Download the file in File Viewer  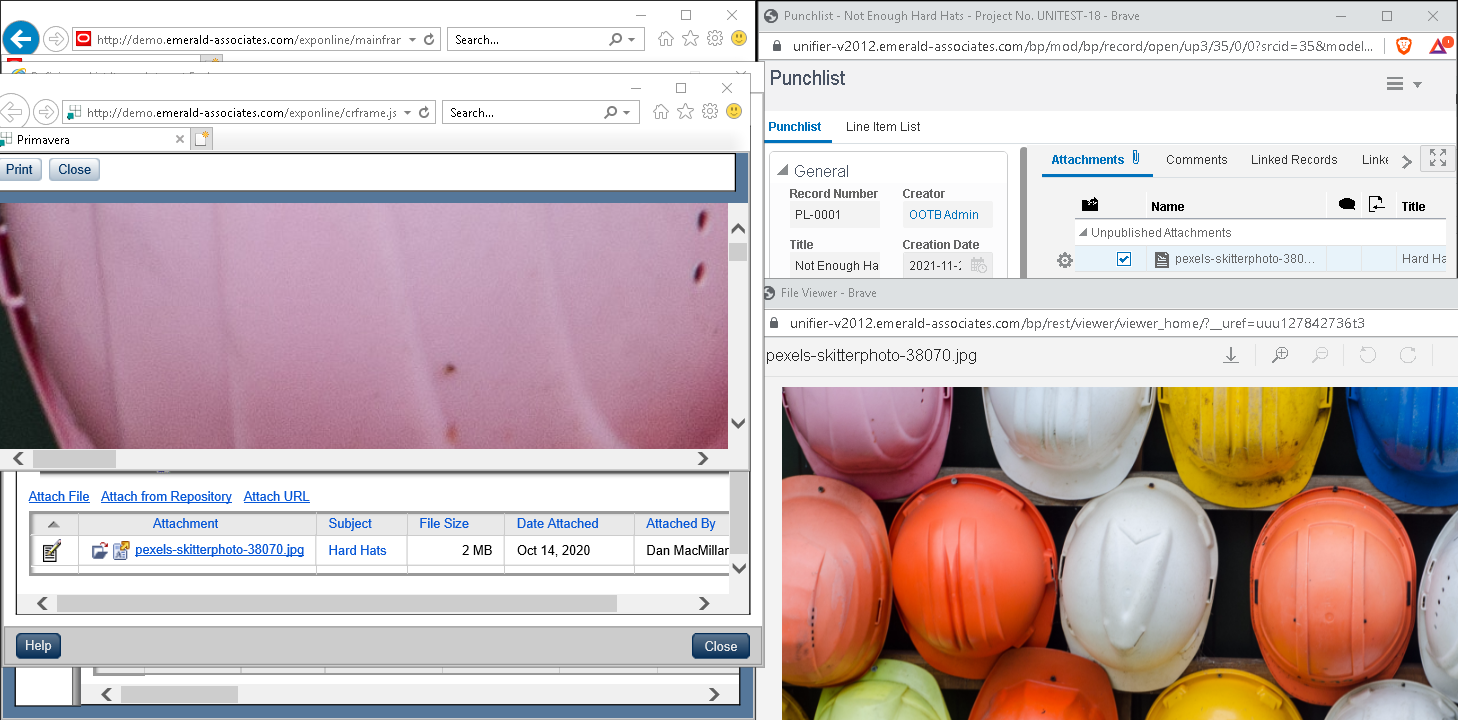coord(1232,355)
